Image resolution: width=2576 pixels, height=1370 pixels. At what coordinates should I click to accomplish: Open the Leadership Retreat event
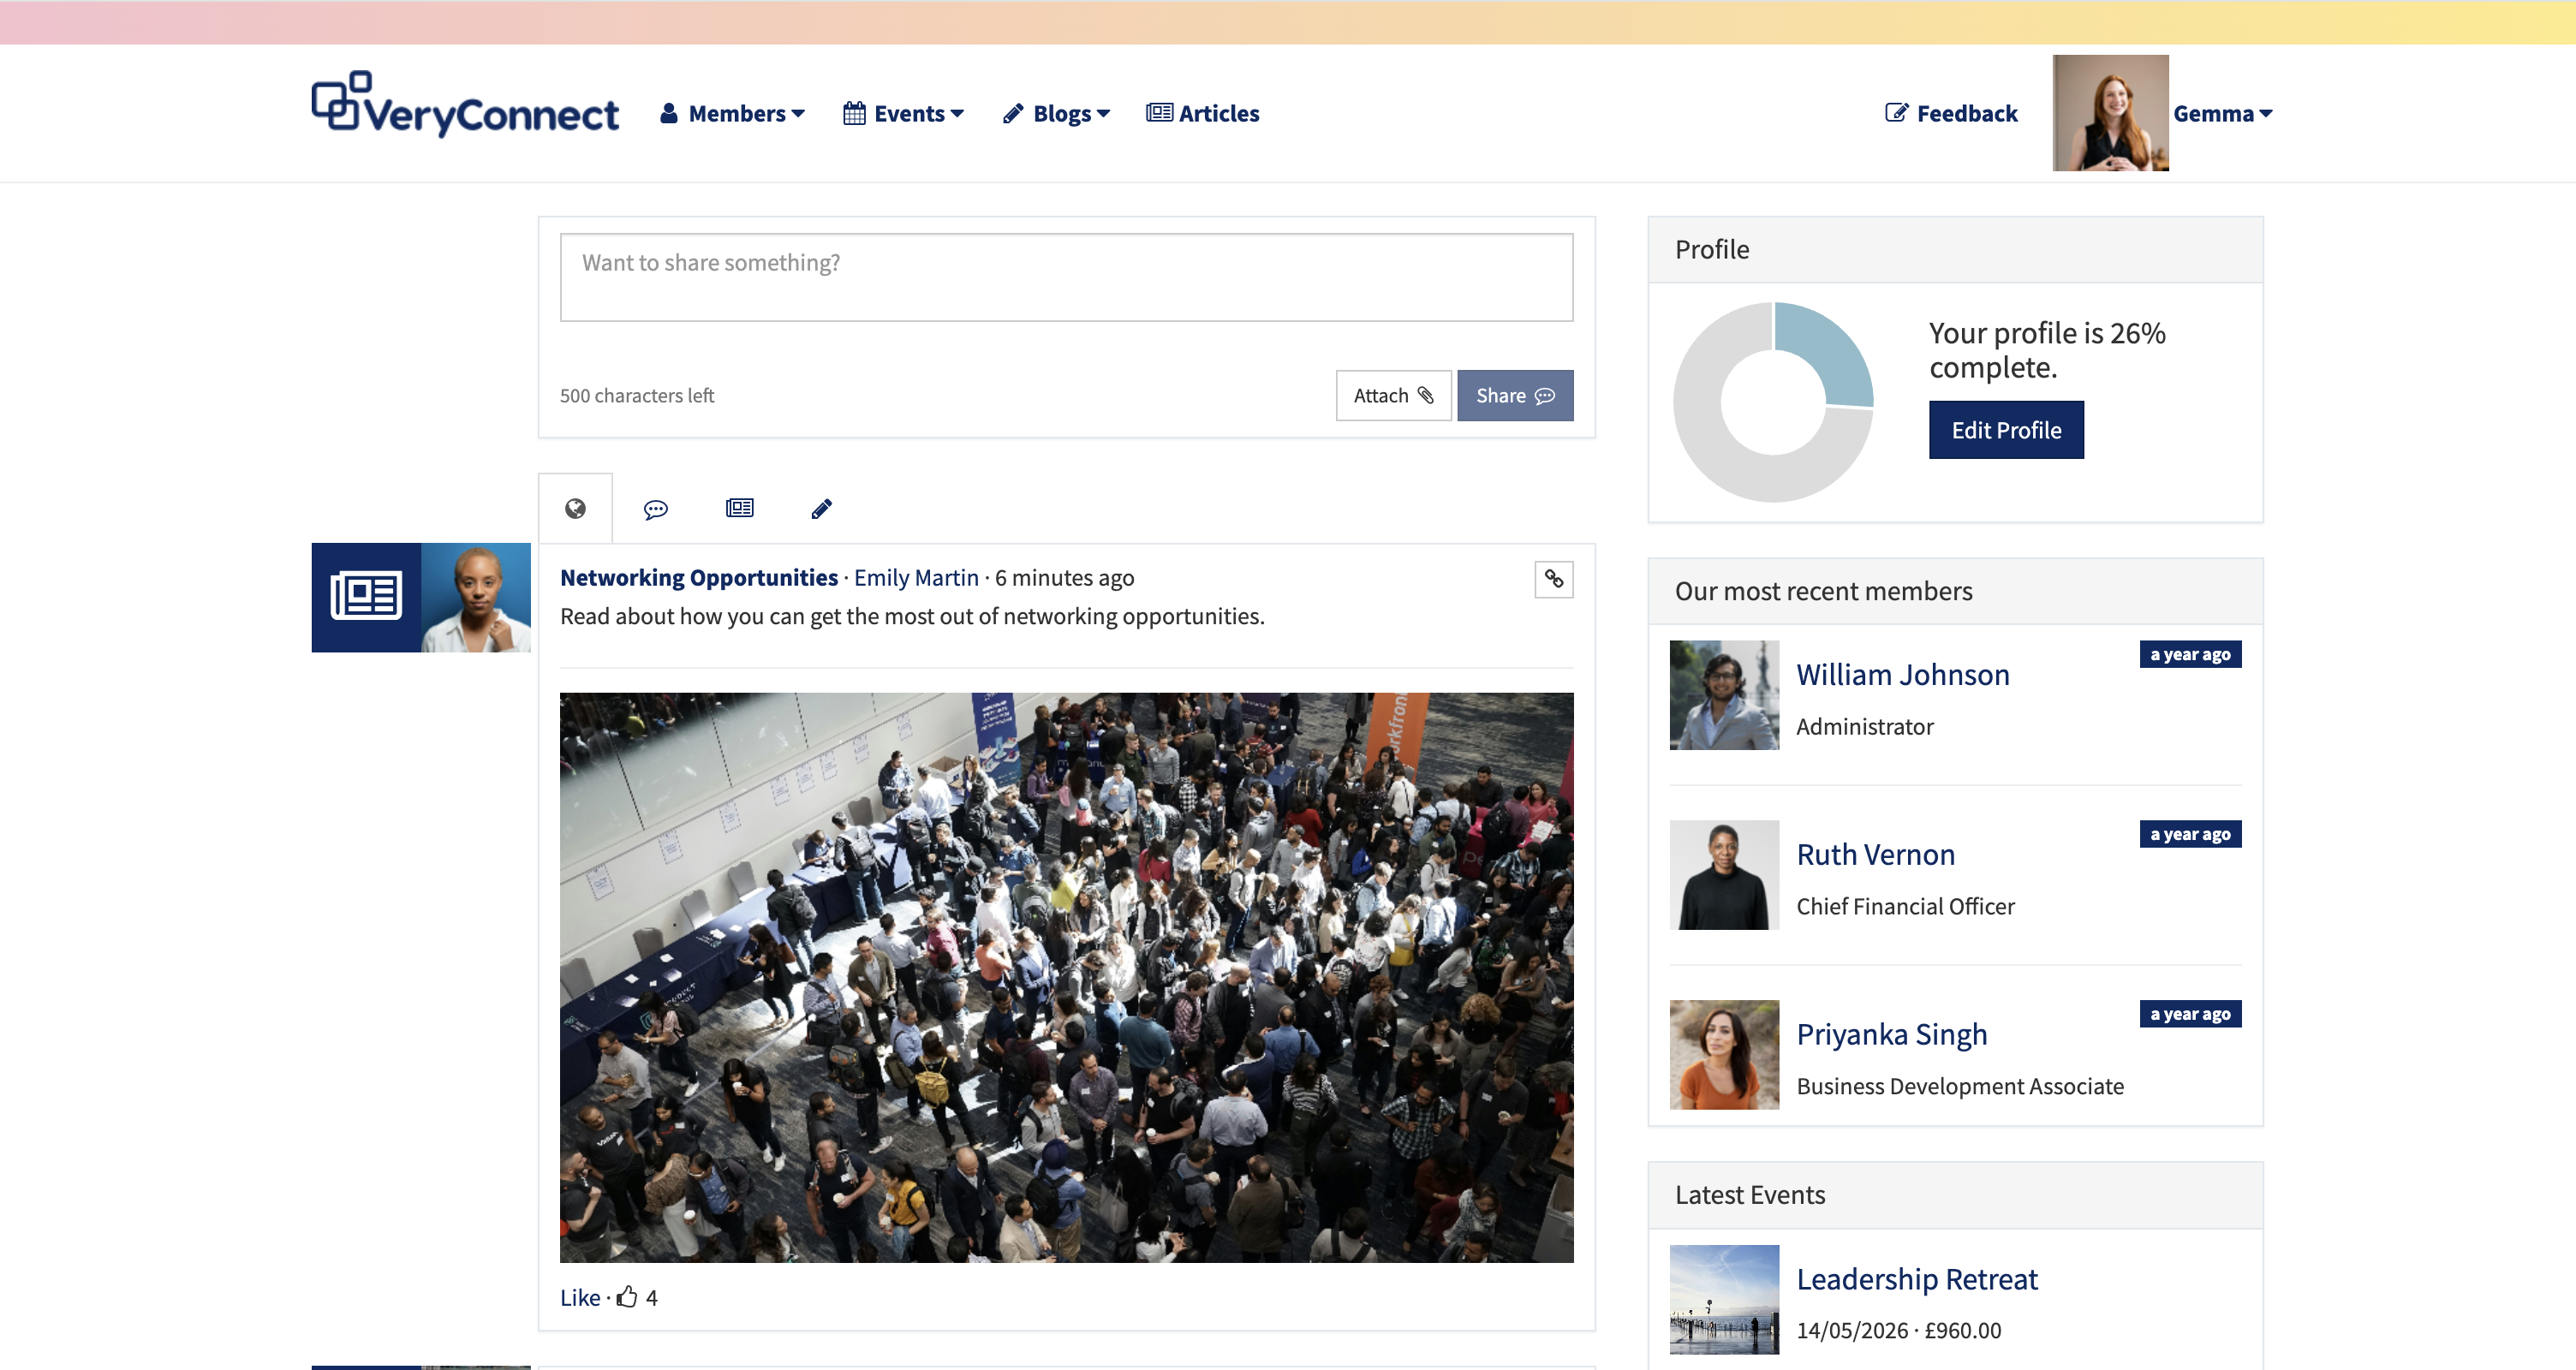(x=1916, y=1278)
